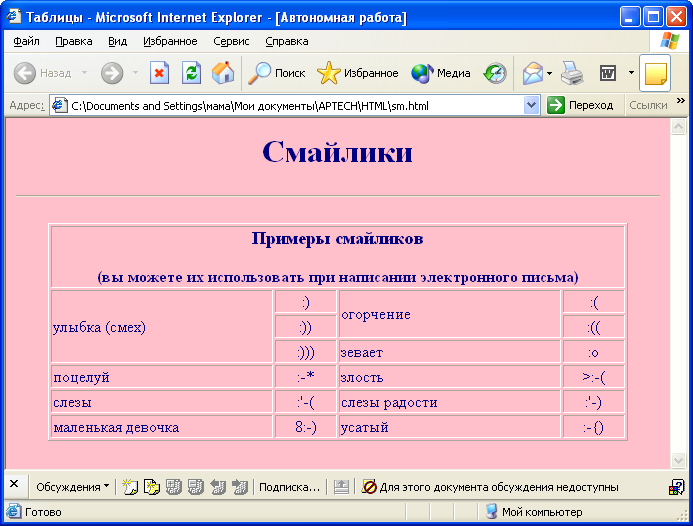Image resolution: width=693 pixels, height=526 pixels.
Task: Click the Подписка subscribe button
Action: [289, 487]
